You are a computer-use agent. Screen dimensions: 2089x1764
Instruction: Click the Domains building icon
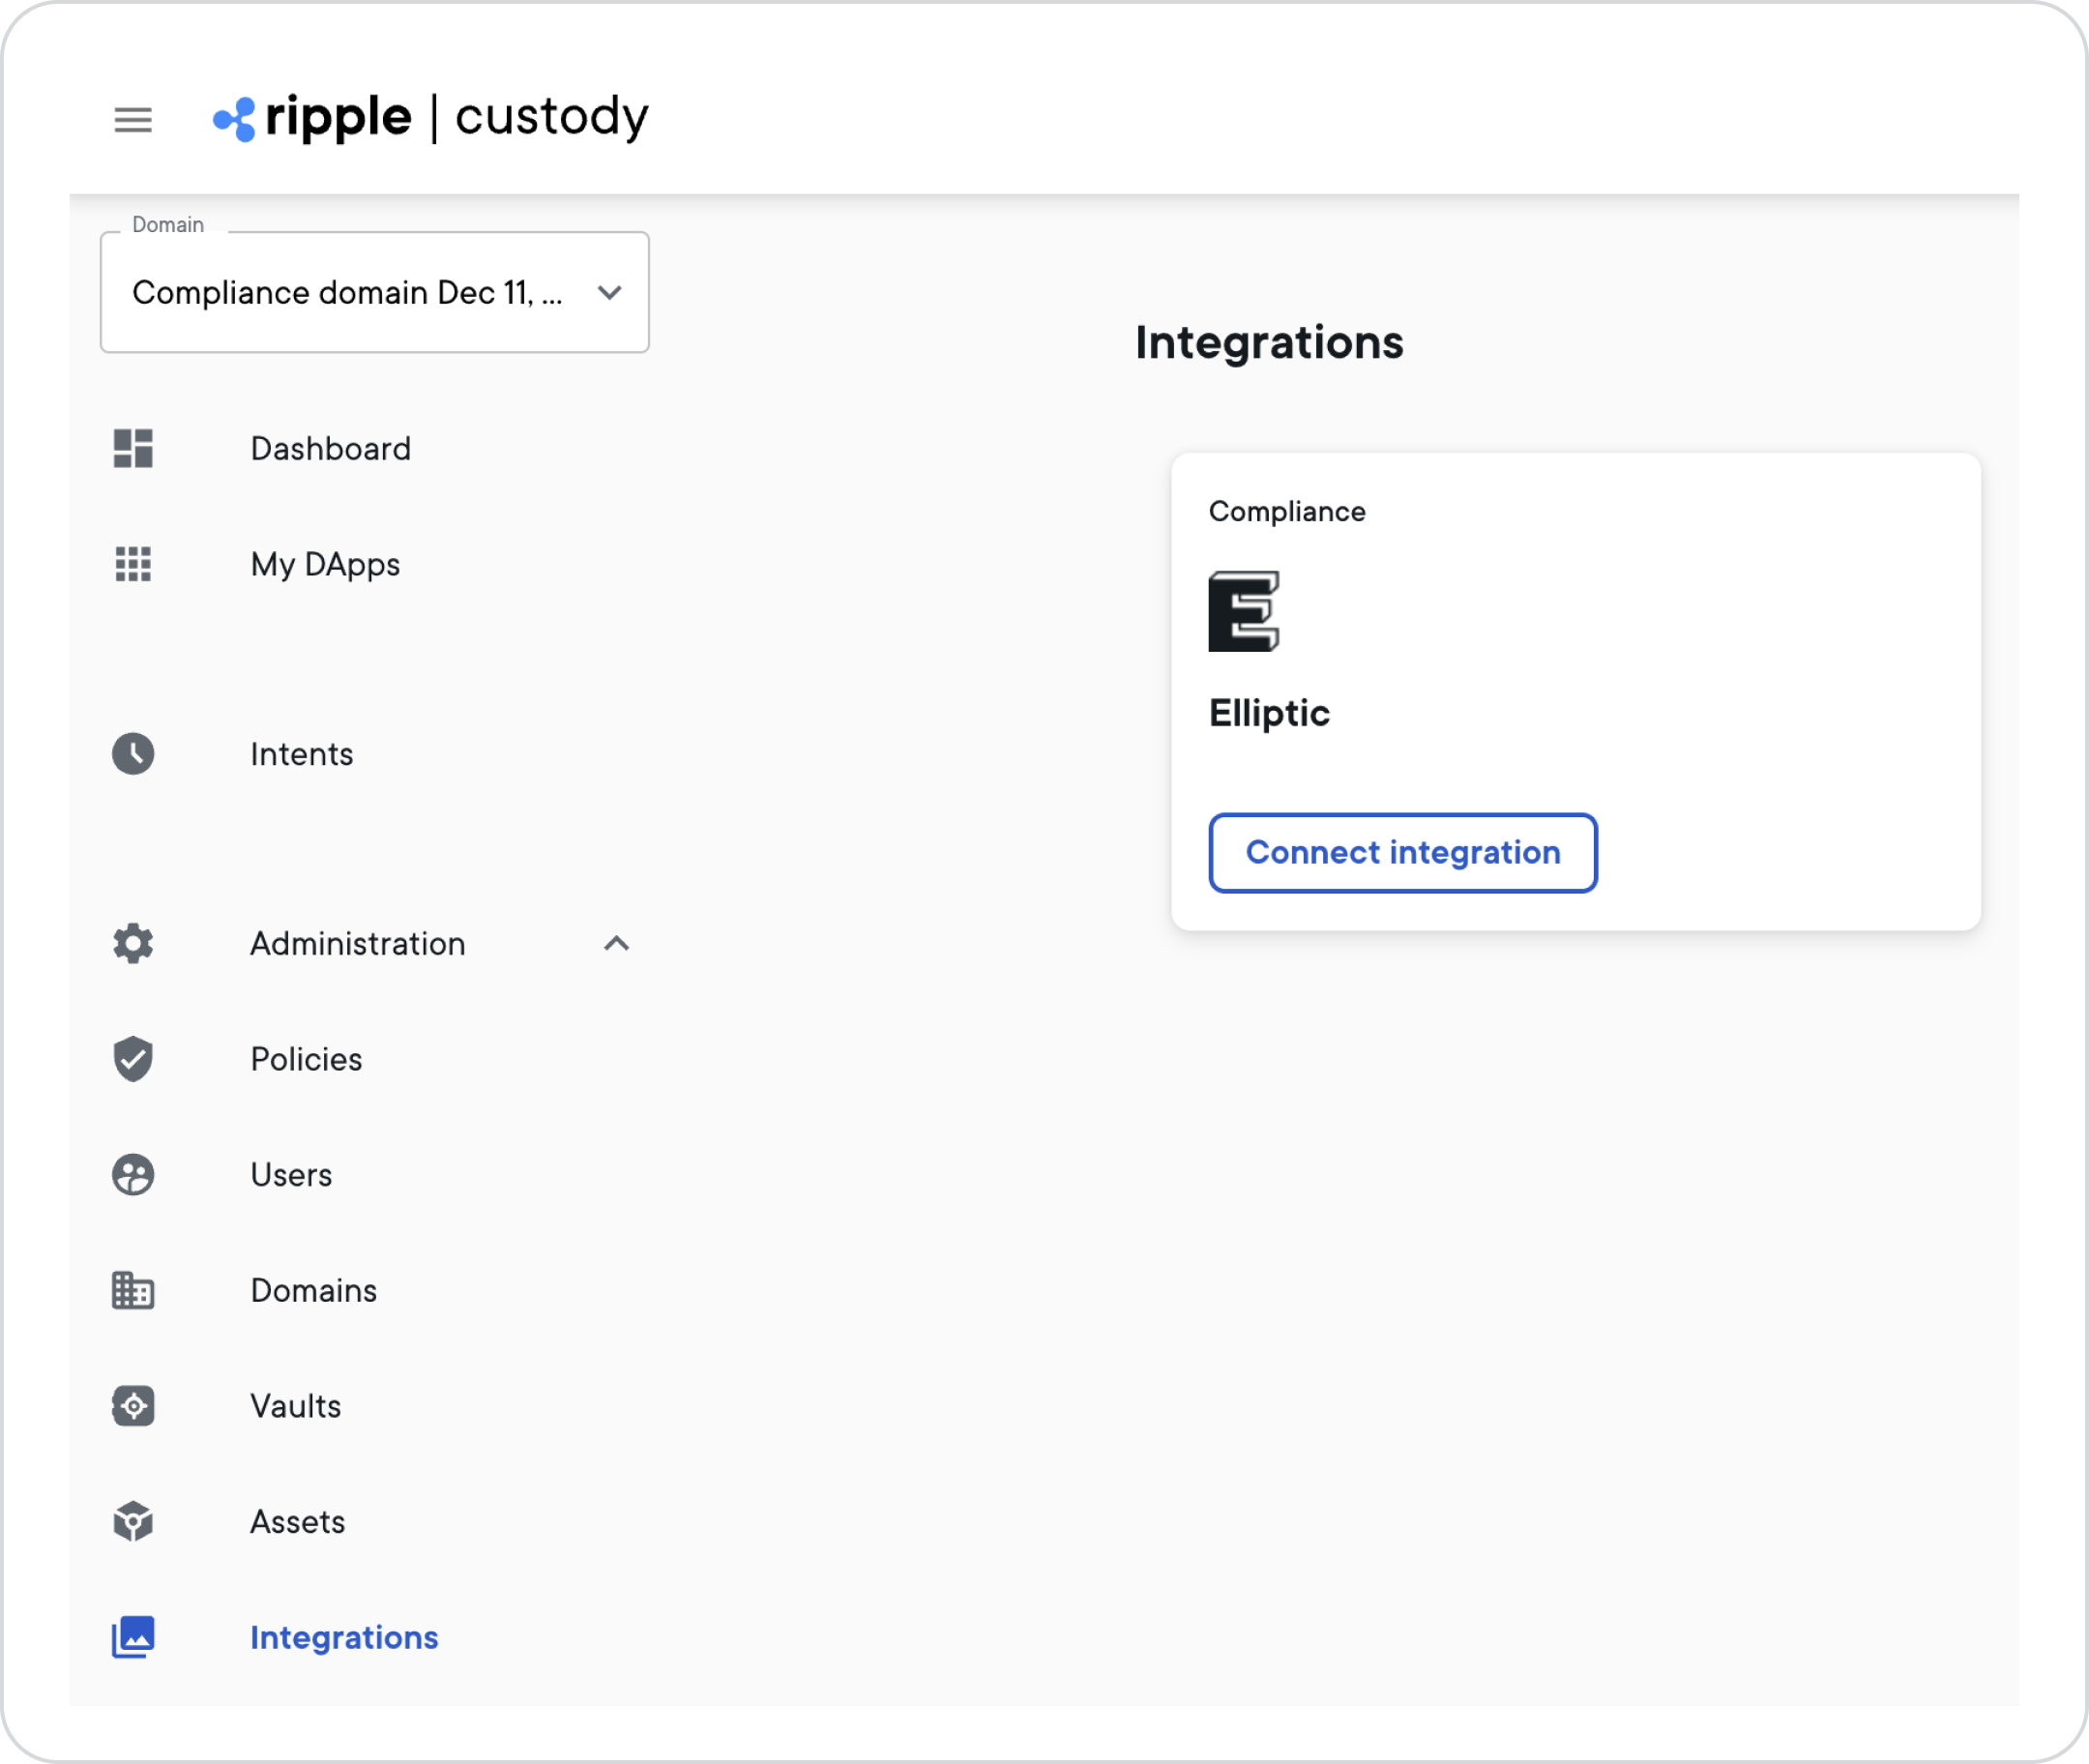(133, 1290)
